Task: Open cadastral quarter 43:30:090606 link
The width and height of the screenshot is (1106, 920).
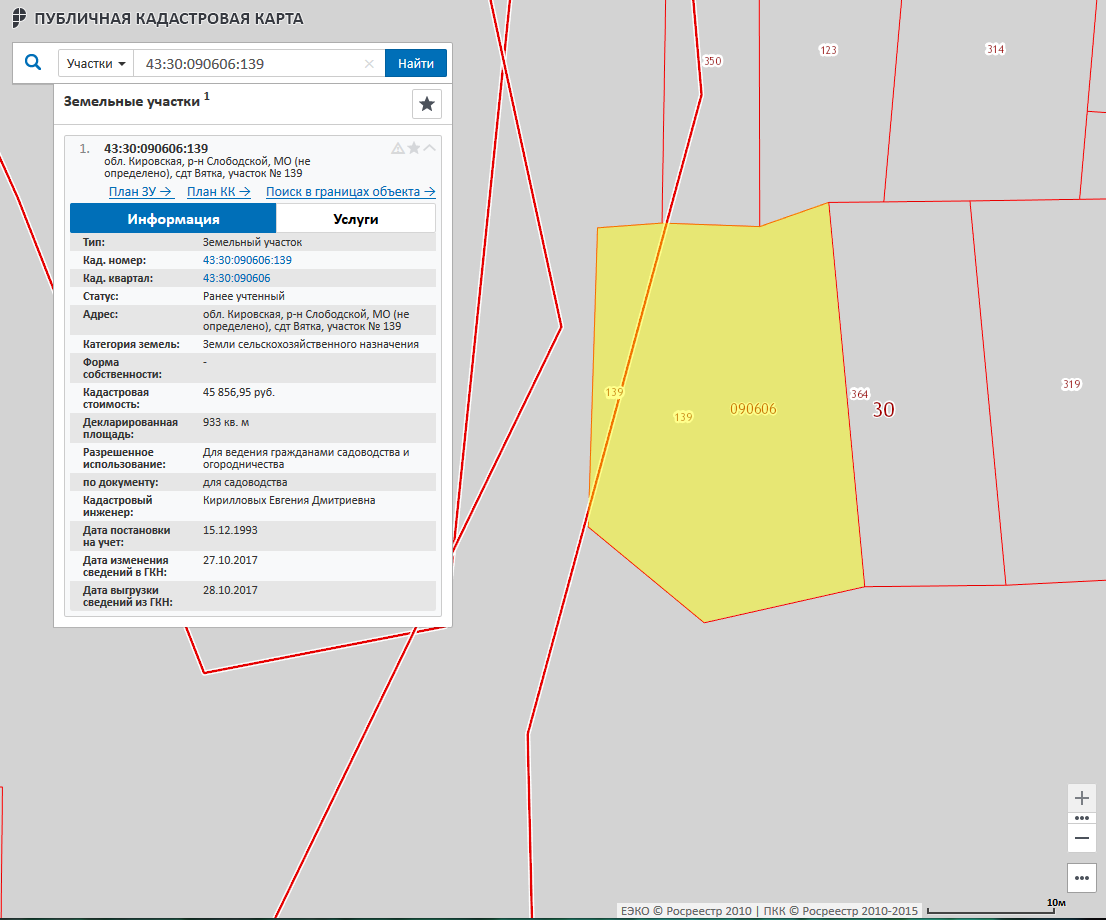Action: coord(236,278)
